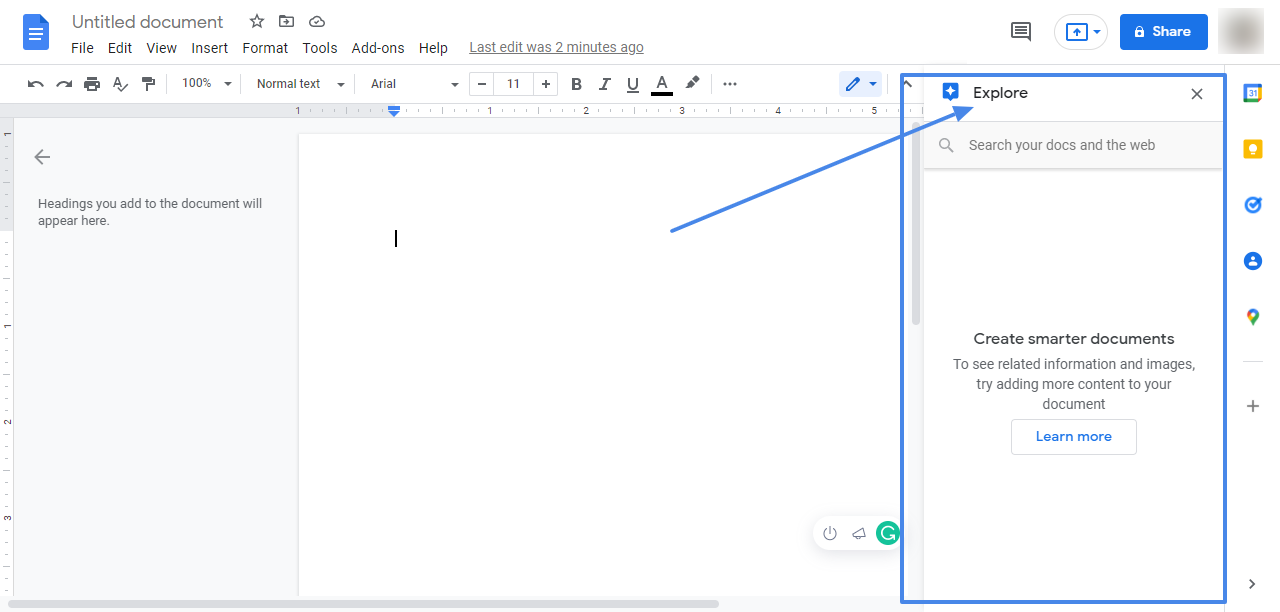The width and height of the screenshot is (1280, 612).
Task: Click the font size field showing 11
Action: [x=513, y=84]
